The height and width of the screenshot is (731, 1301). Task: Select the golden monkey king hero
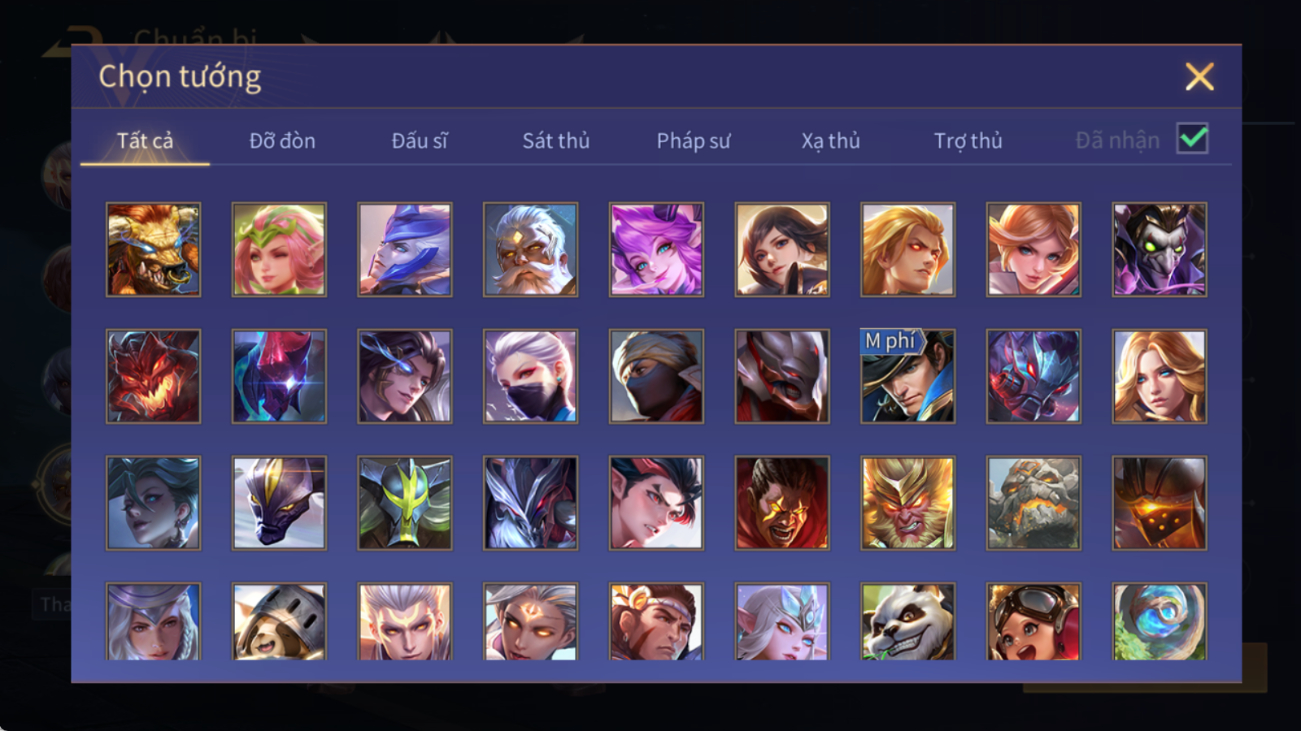908,503
